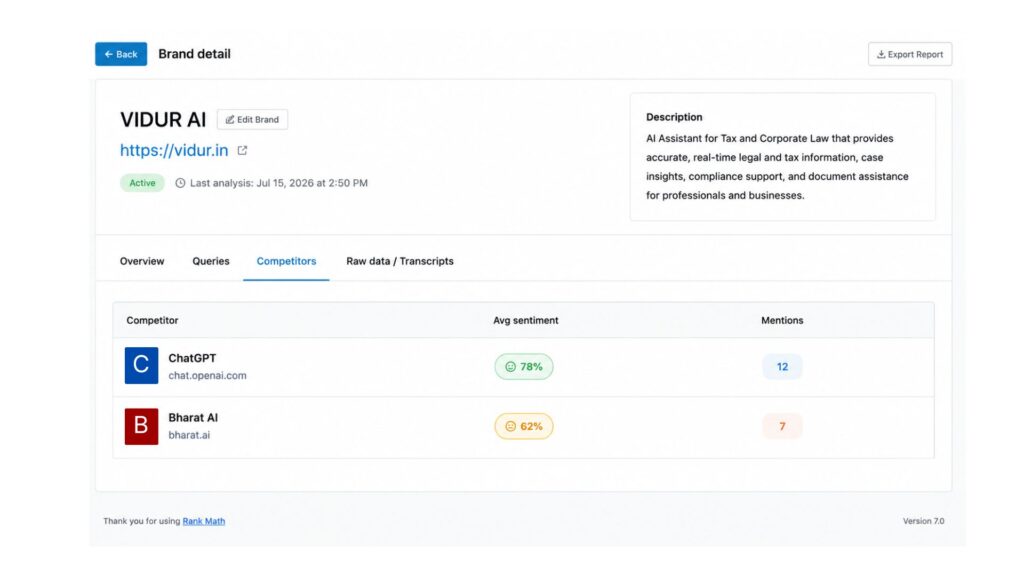
Task: Click the VIDUR AI brand title
Action: click(163, 120)
